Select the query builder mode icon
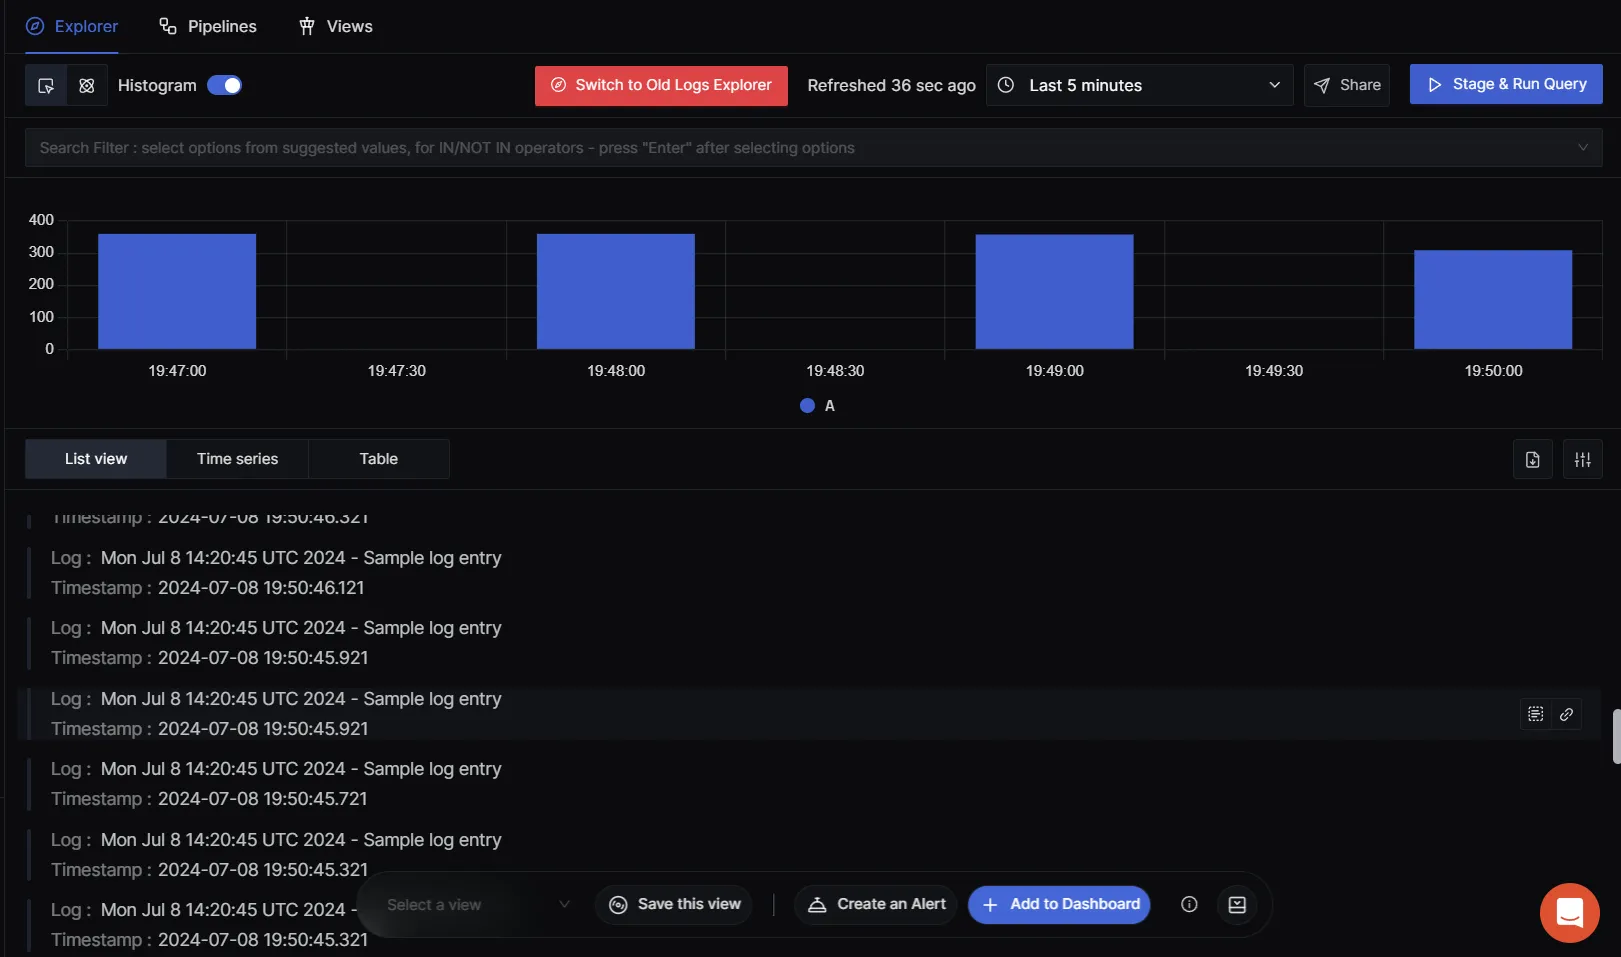The width and height of the screenshot is (1621, 957). 46,85
